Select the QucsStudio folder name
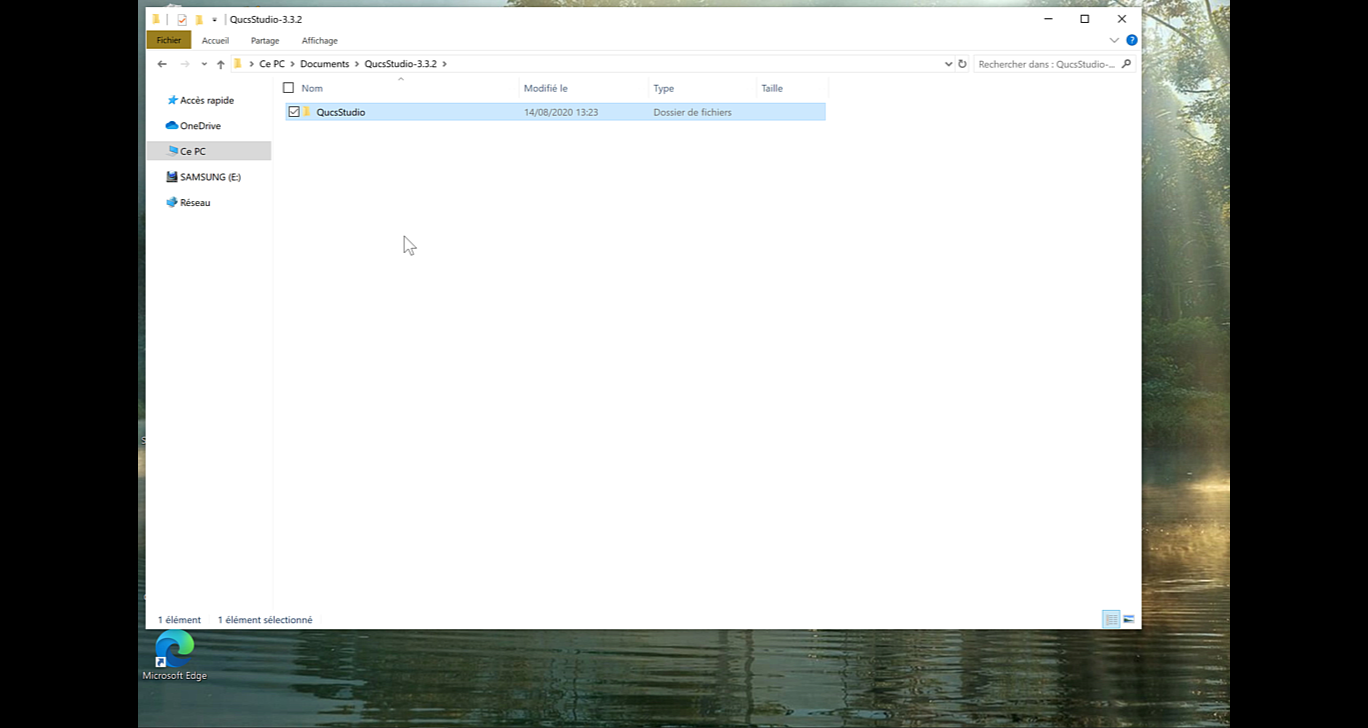Image resolution: width=1368 pixels, height=728 pixels. [341, 112]
